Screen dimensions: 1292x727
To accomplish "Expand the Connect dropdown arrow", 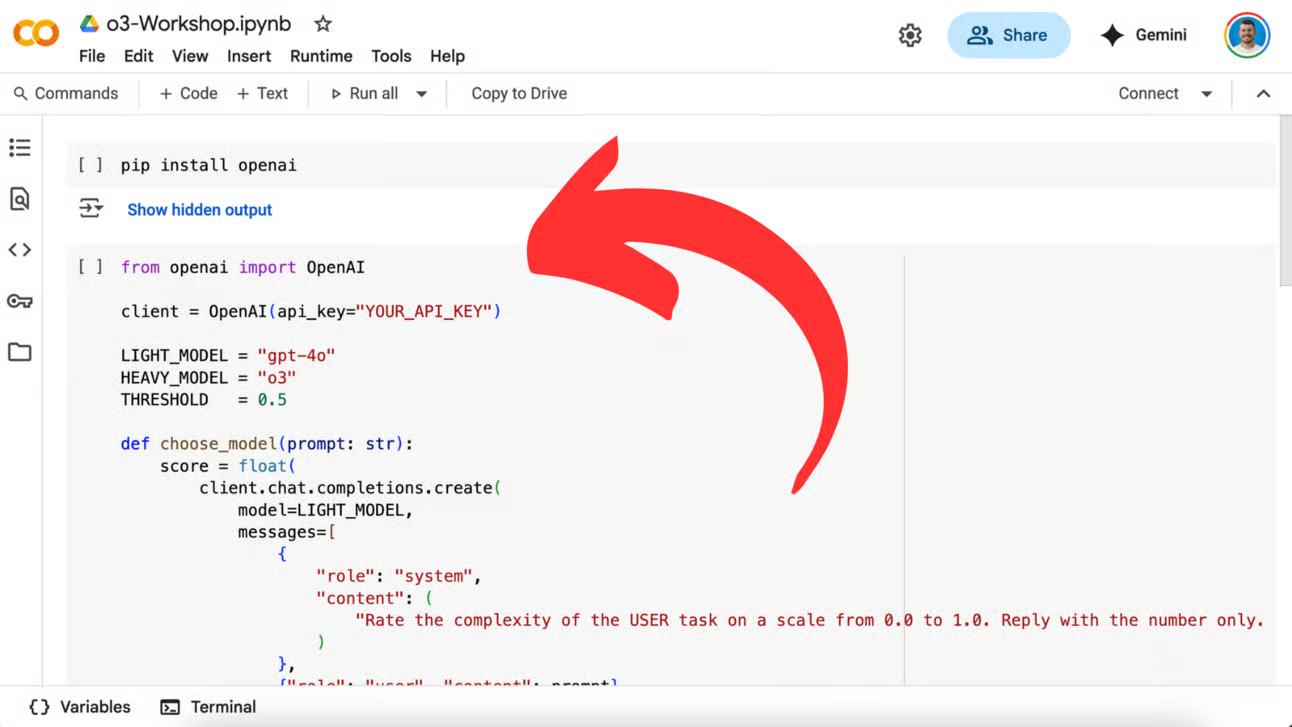I will [1206, 94].
